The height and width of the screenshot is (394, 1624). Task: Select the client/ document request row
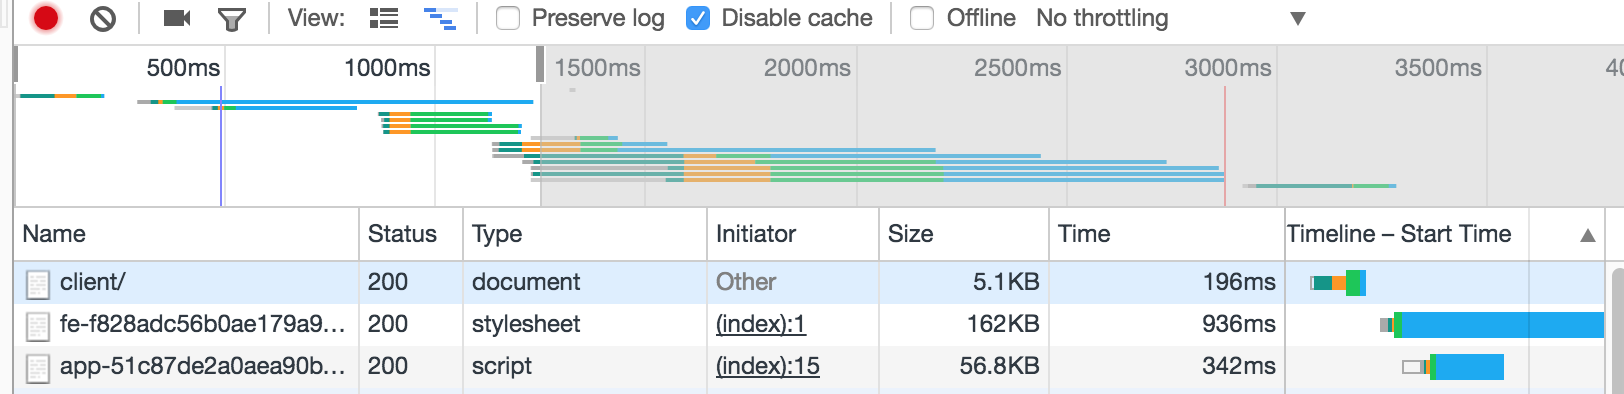[x=809, y=282]
